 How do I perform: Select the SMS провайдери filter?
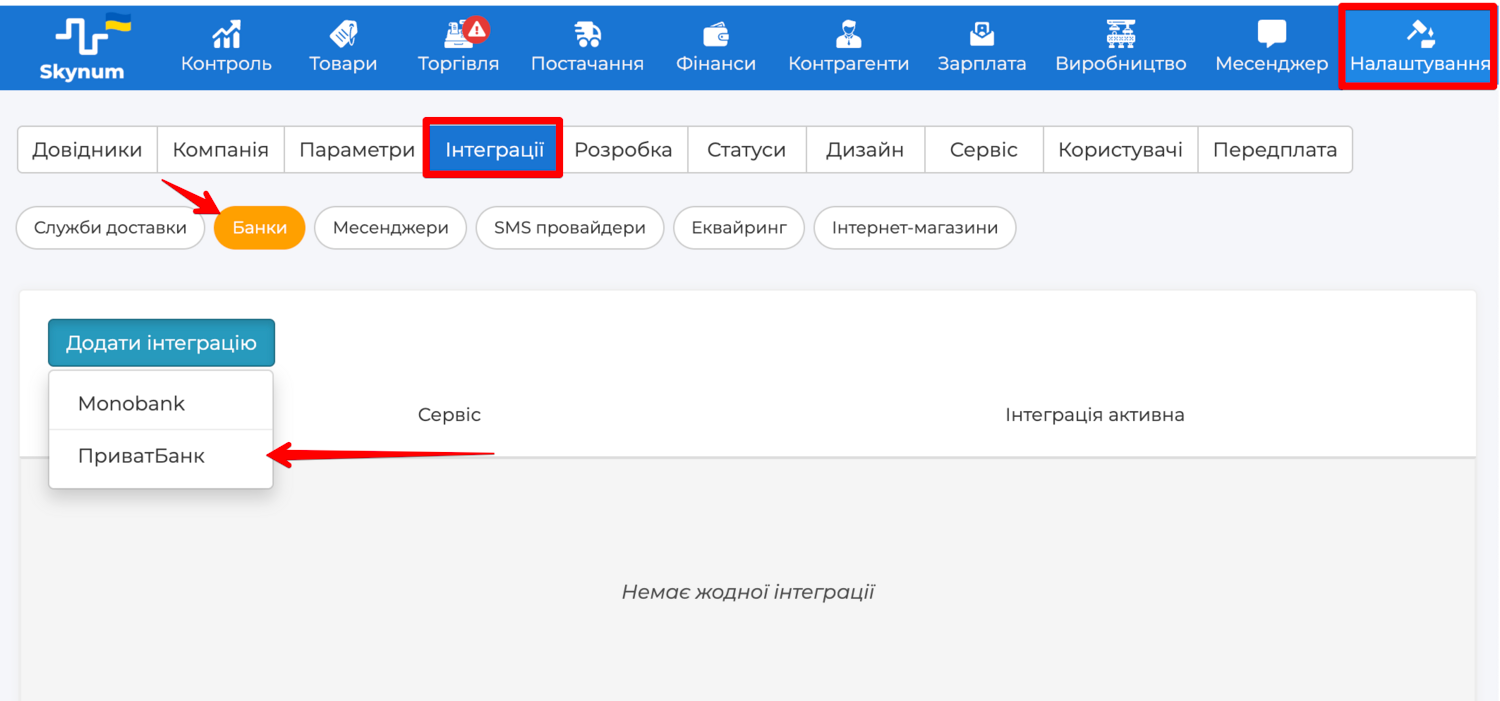tap(569, 228)
